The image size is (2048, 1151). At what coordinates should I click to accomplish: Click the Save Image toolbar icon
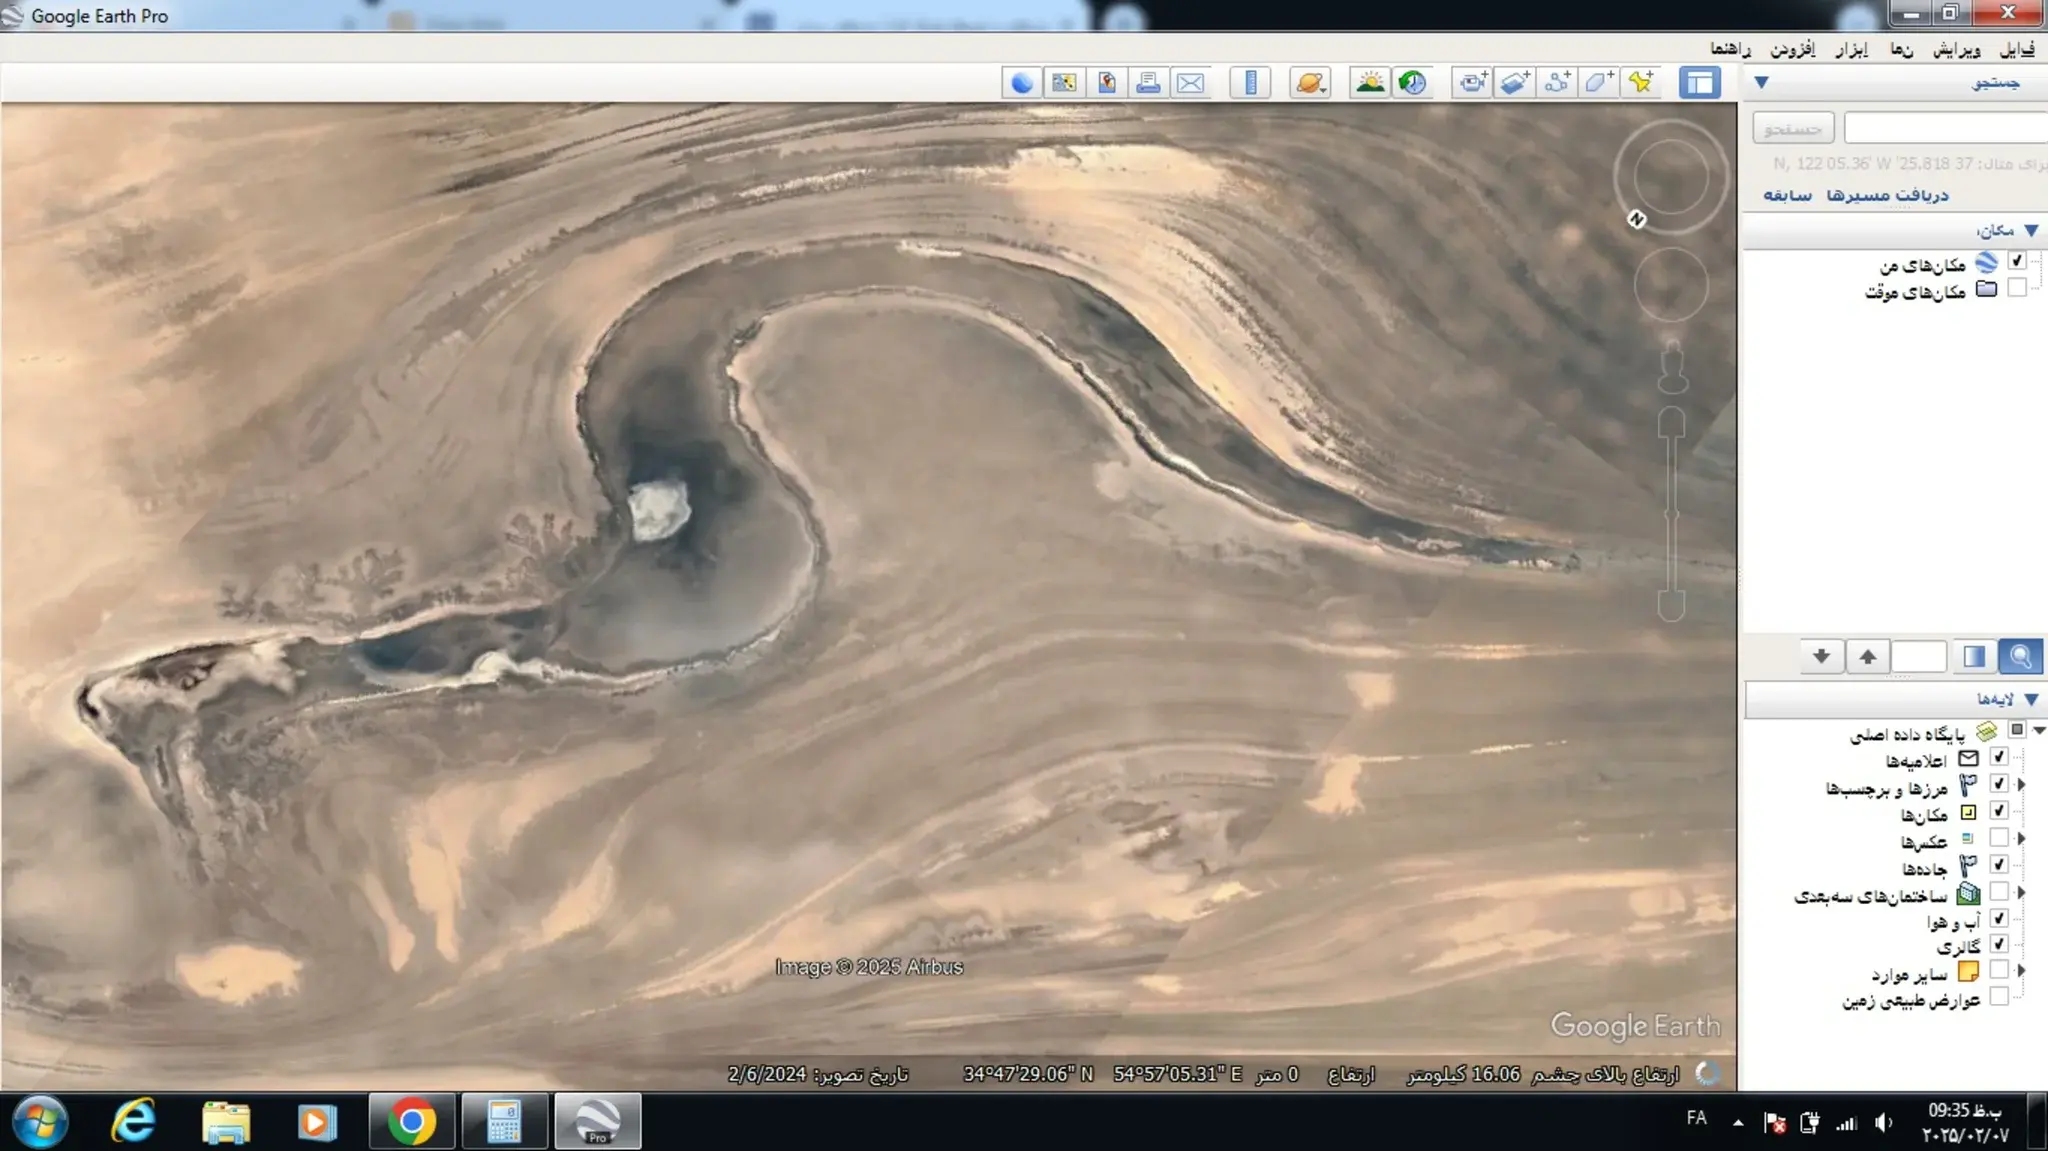tap(1106, 82)
